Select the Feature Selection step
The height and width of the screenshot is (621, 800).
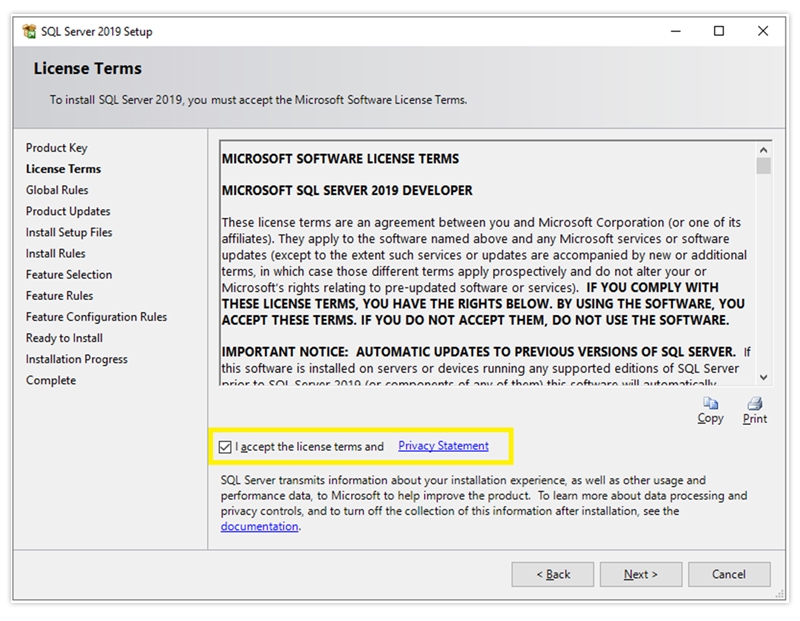[68, 274]
